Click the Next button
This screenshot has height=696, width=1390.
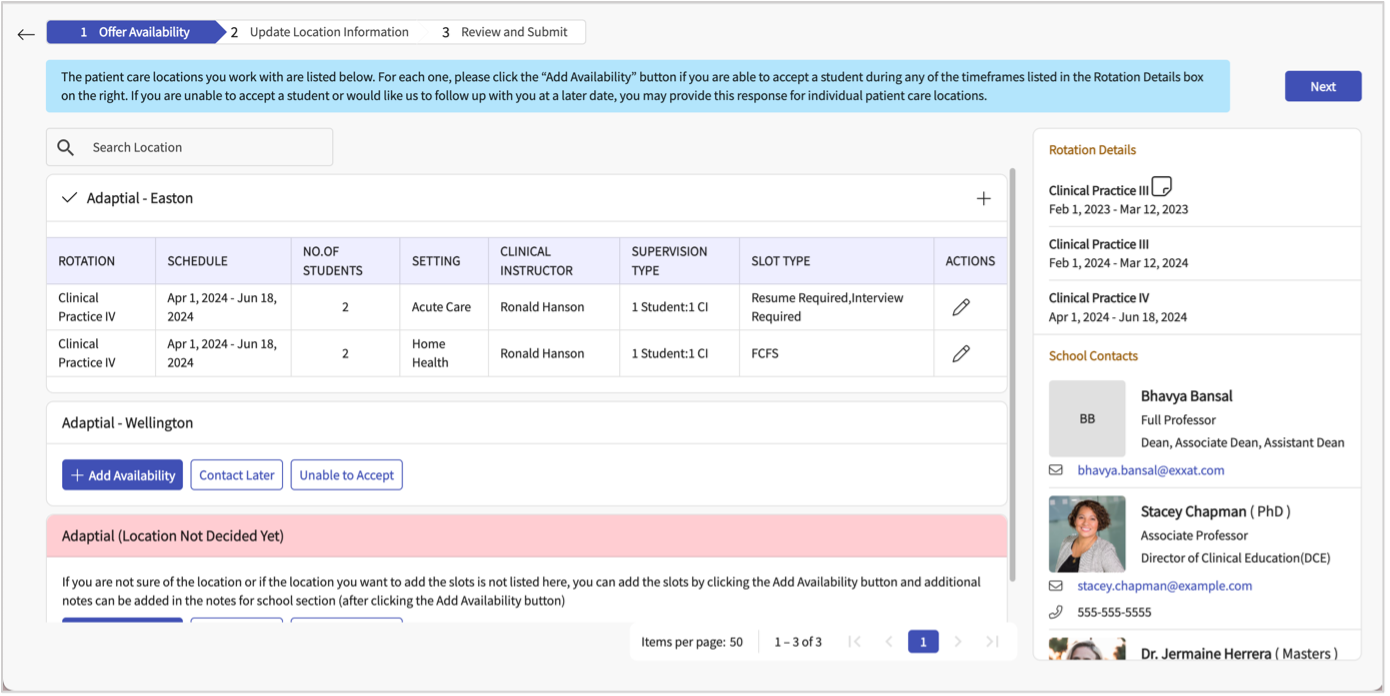coord(1322,86)
